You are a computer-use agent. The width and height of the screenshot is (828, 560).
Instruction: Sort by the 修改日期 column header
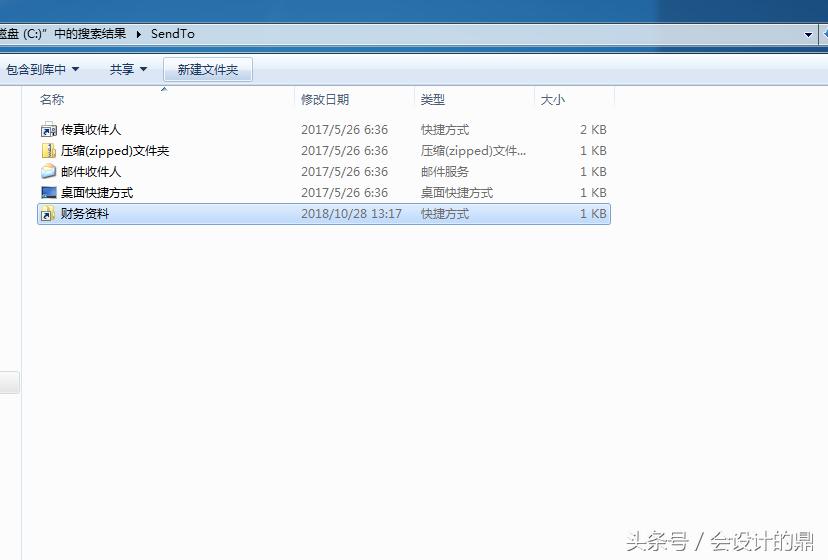coord(325,99)
